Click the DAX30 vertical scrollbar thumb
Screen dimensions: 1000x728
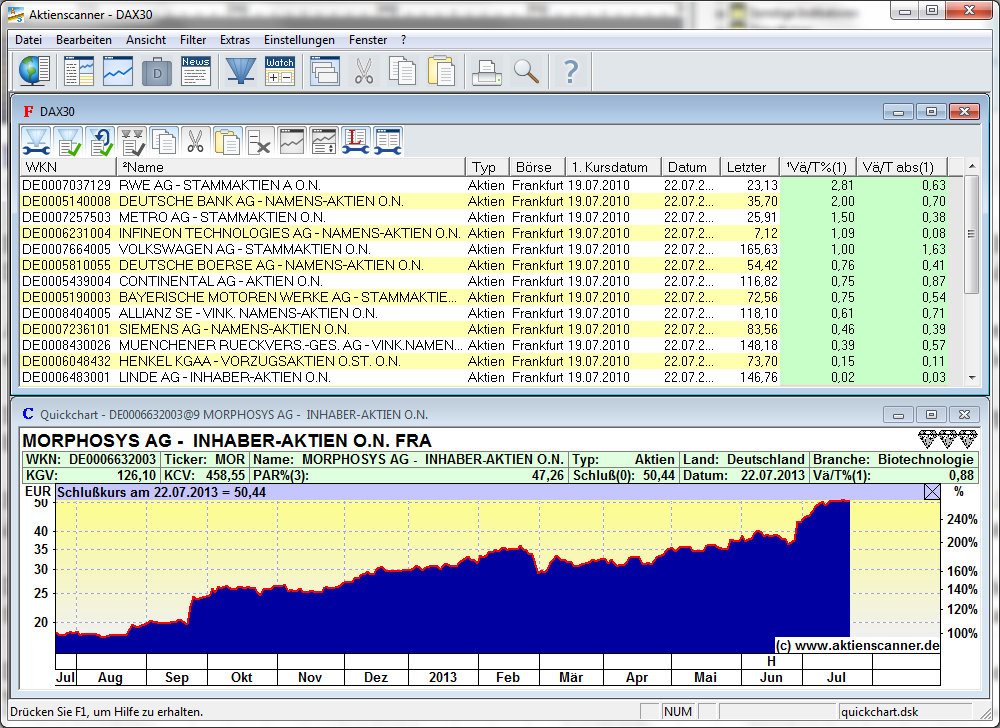[972, 234]
